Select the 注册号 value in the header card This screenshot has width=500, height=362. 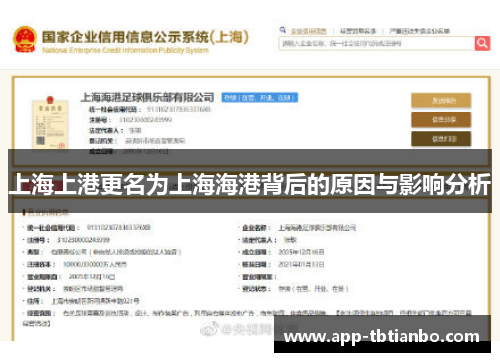pos(145,120)
